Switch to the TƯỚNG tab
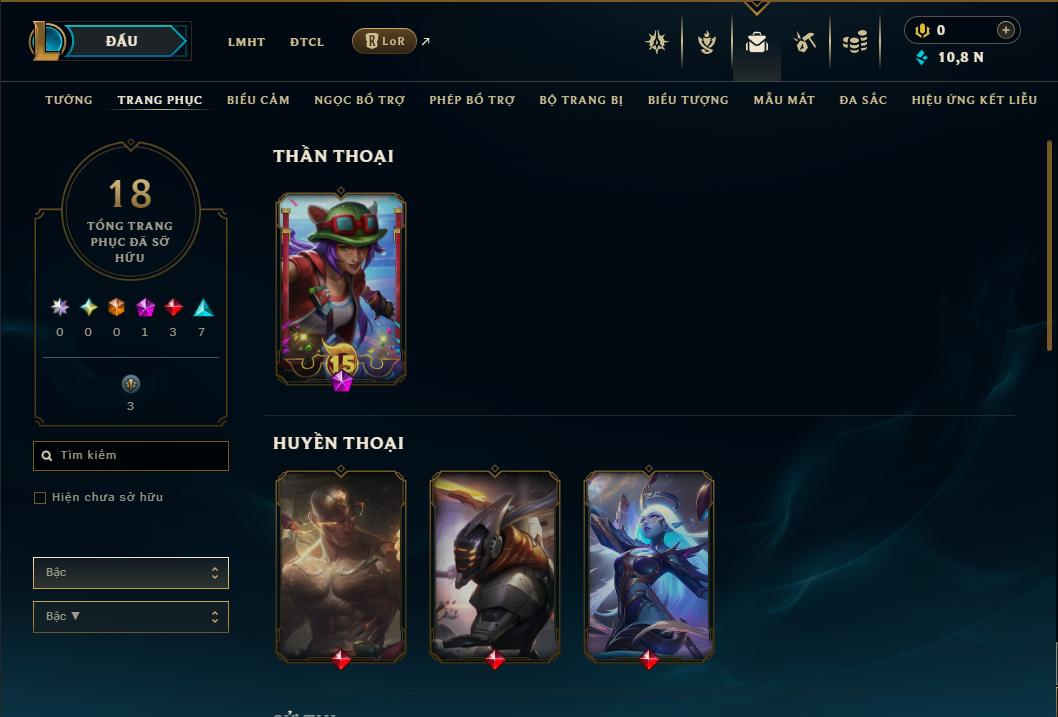The width and height of the screenshot is (1058, 717). tap(69, 100)
